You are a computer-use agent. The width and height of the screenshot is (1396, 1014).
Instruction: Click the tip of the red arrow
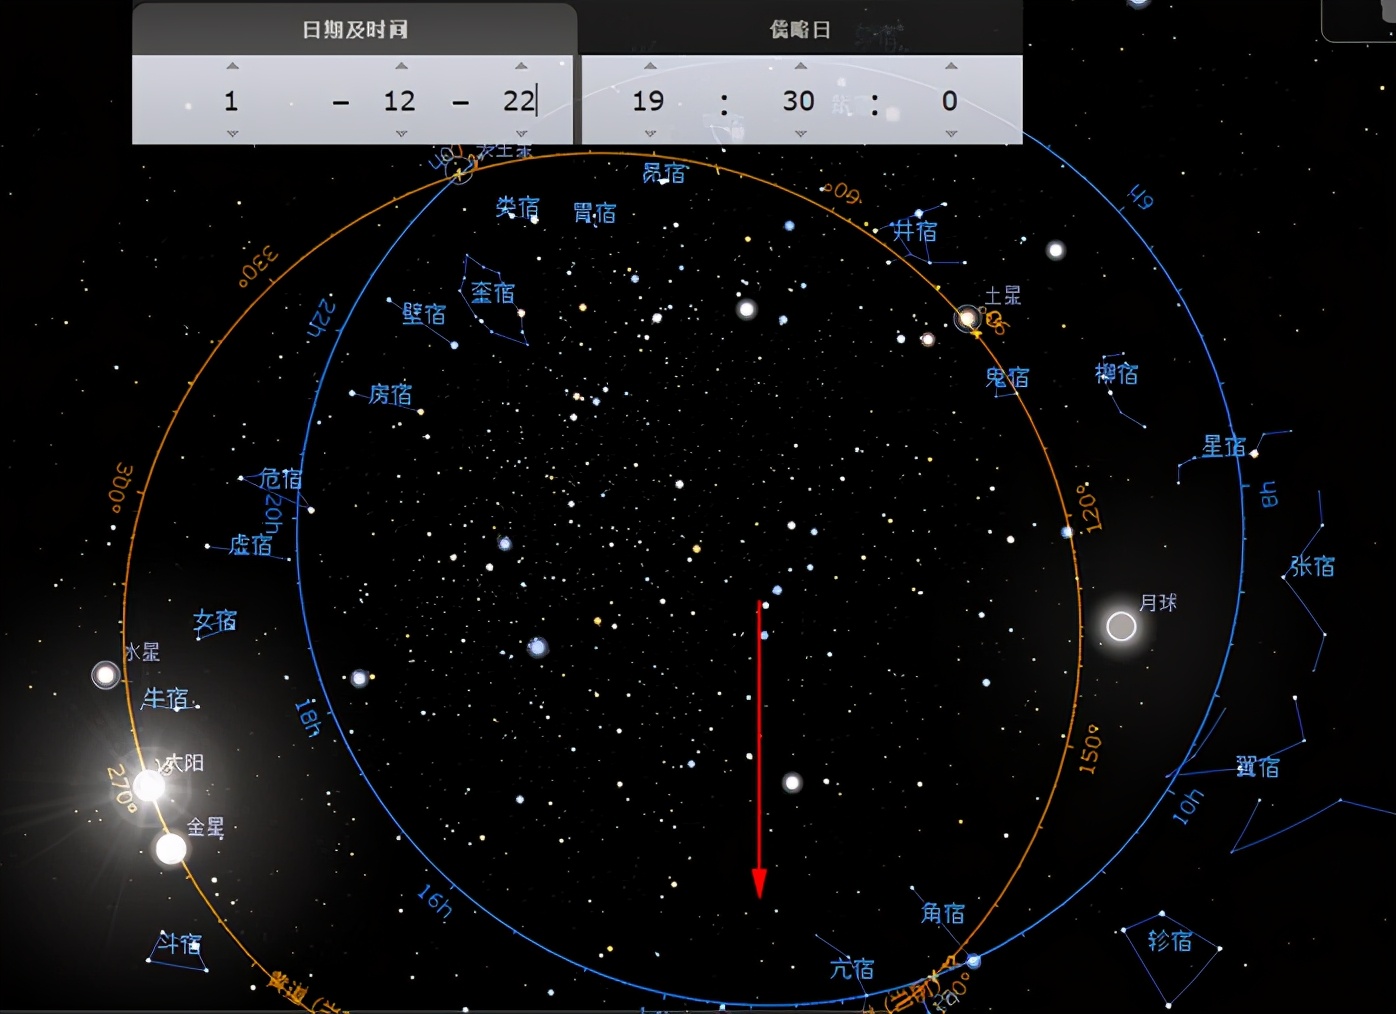[x=759, y=895]
